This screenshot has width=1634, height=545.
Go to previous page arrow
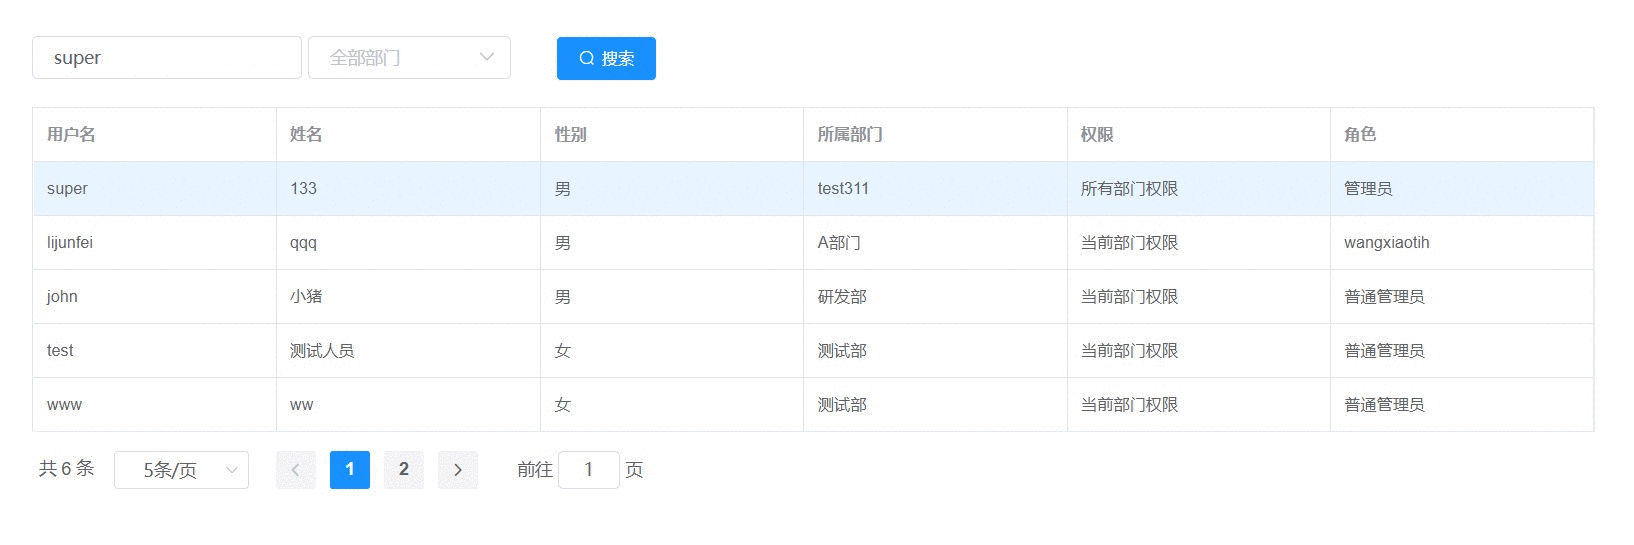pyautogui.click(x=296, y=470)
